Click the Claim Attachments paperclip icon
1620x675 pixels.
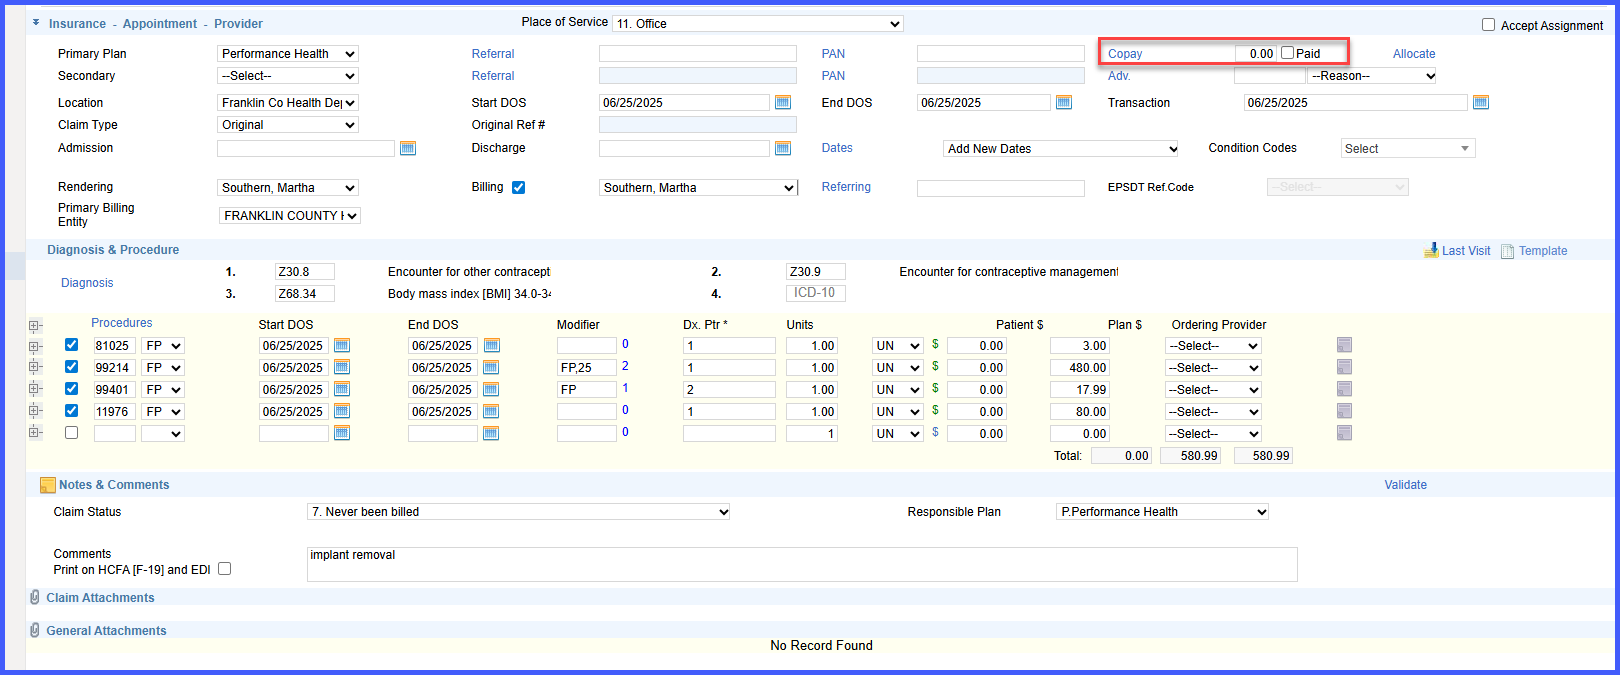[35, 597]
